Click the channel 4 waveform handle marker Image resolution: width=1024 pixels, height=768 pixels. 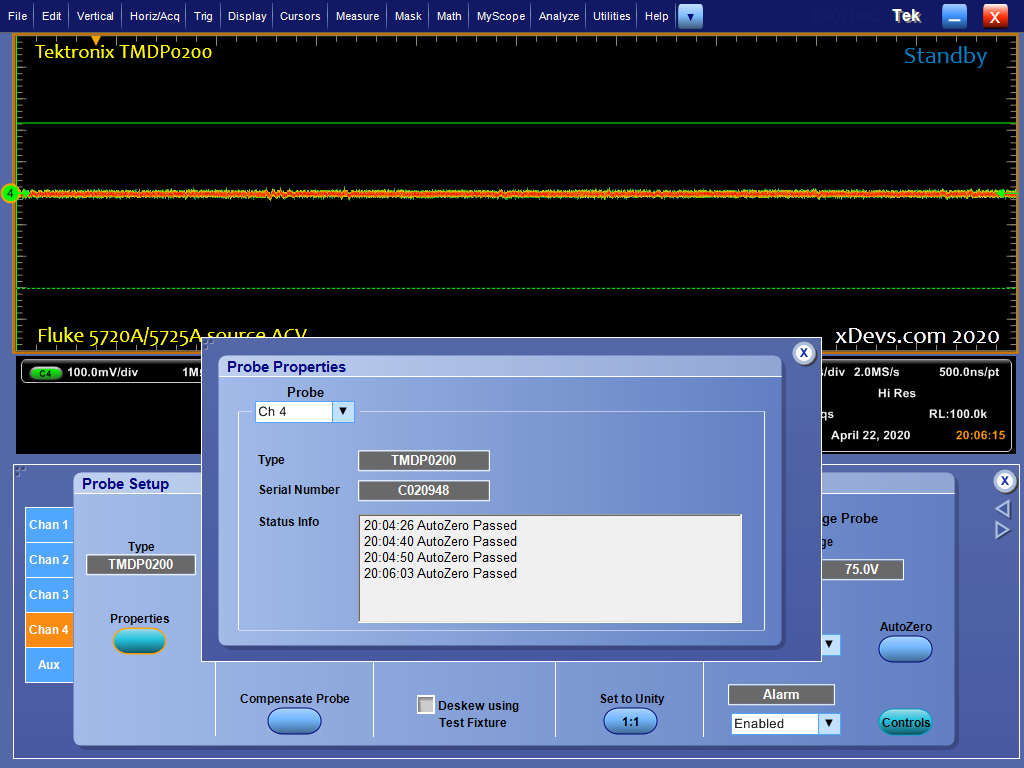(x=10, y=193)
